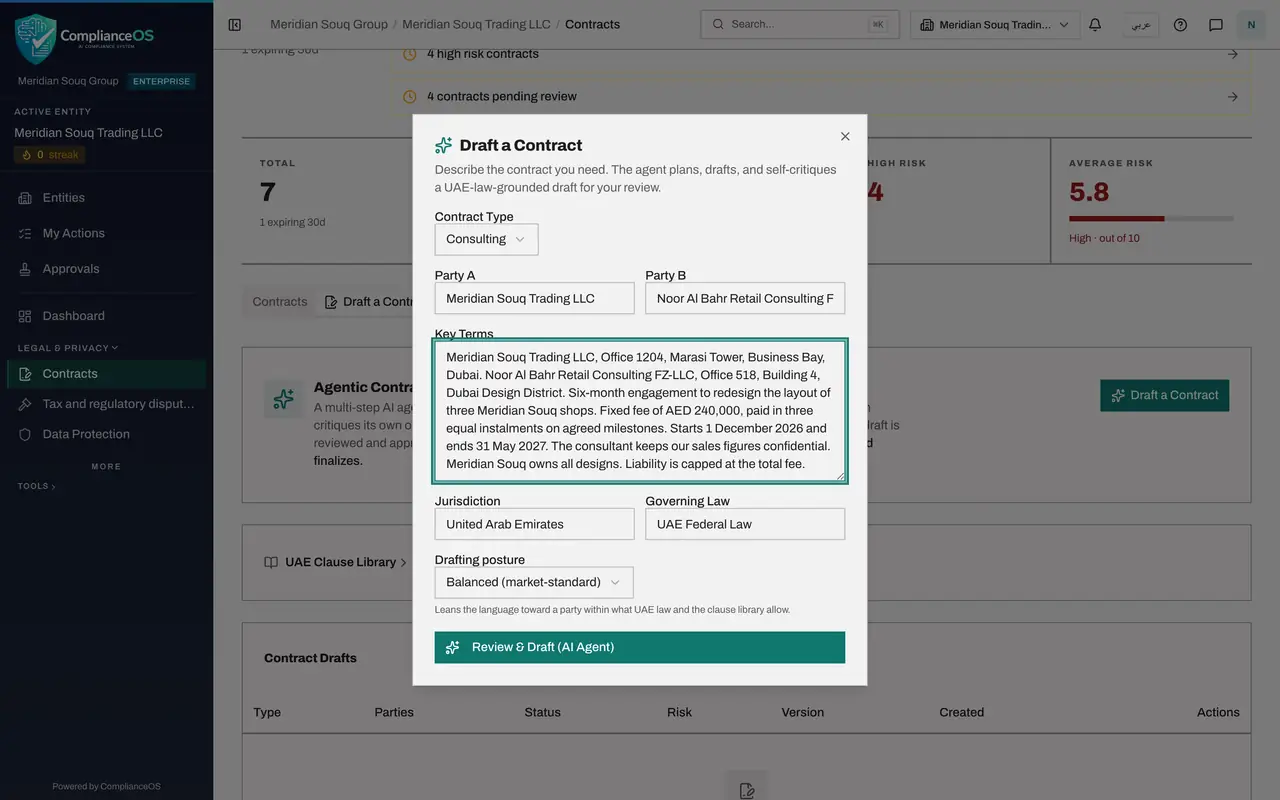This screenshot has height=800, width=1280.
Task: Open the entity switcher dropdown in header
Action: (x=995, y=24)
